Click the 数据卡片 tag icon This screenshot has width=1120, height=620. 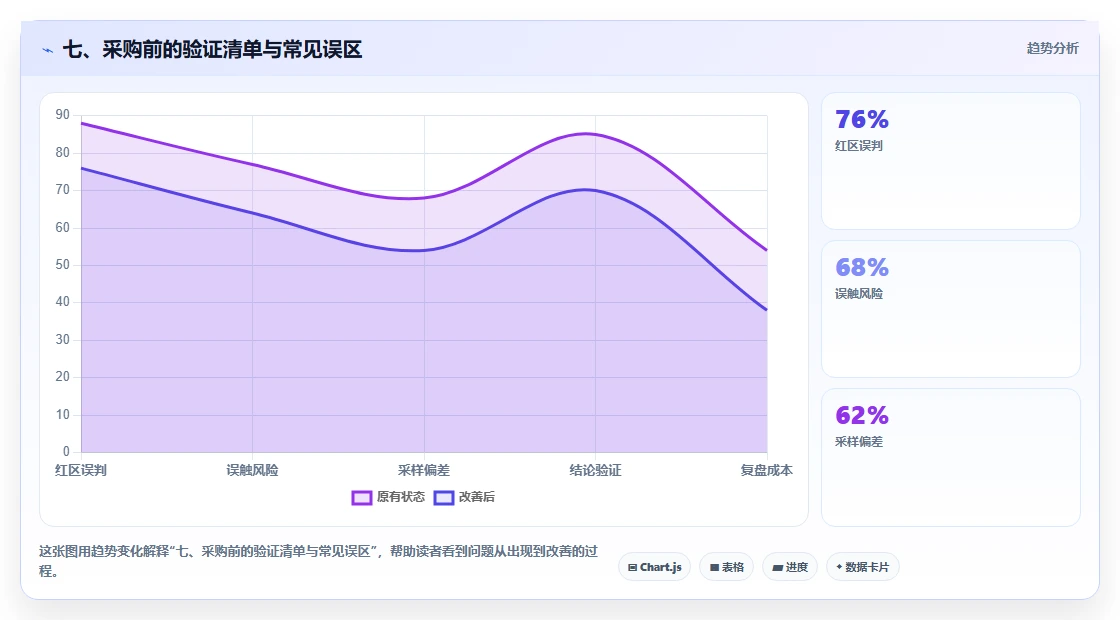pyautogui.click(x=839, y=566)
